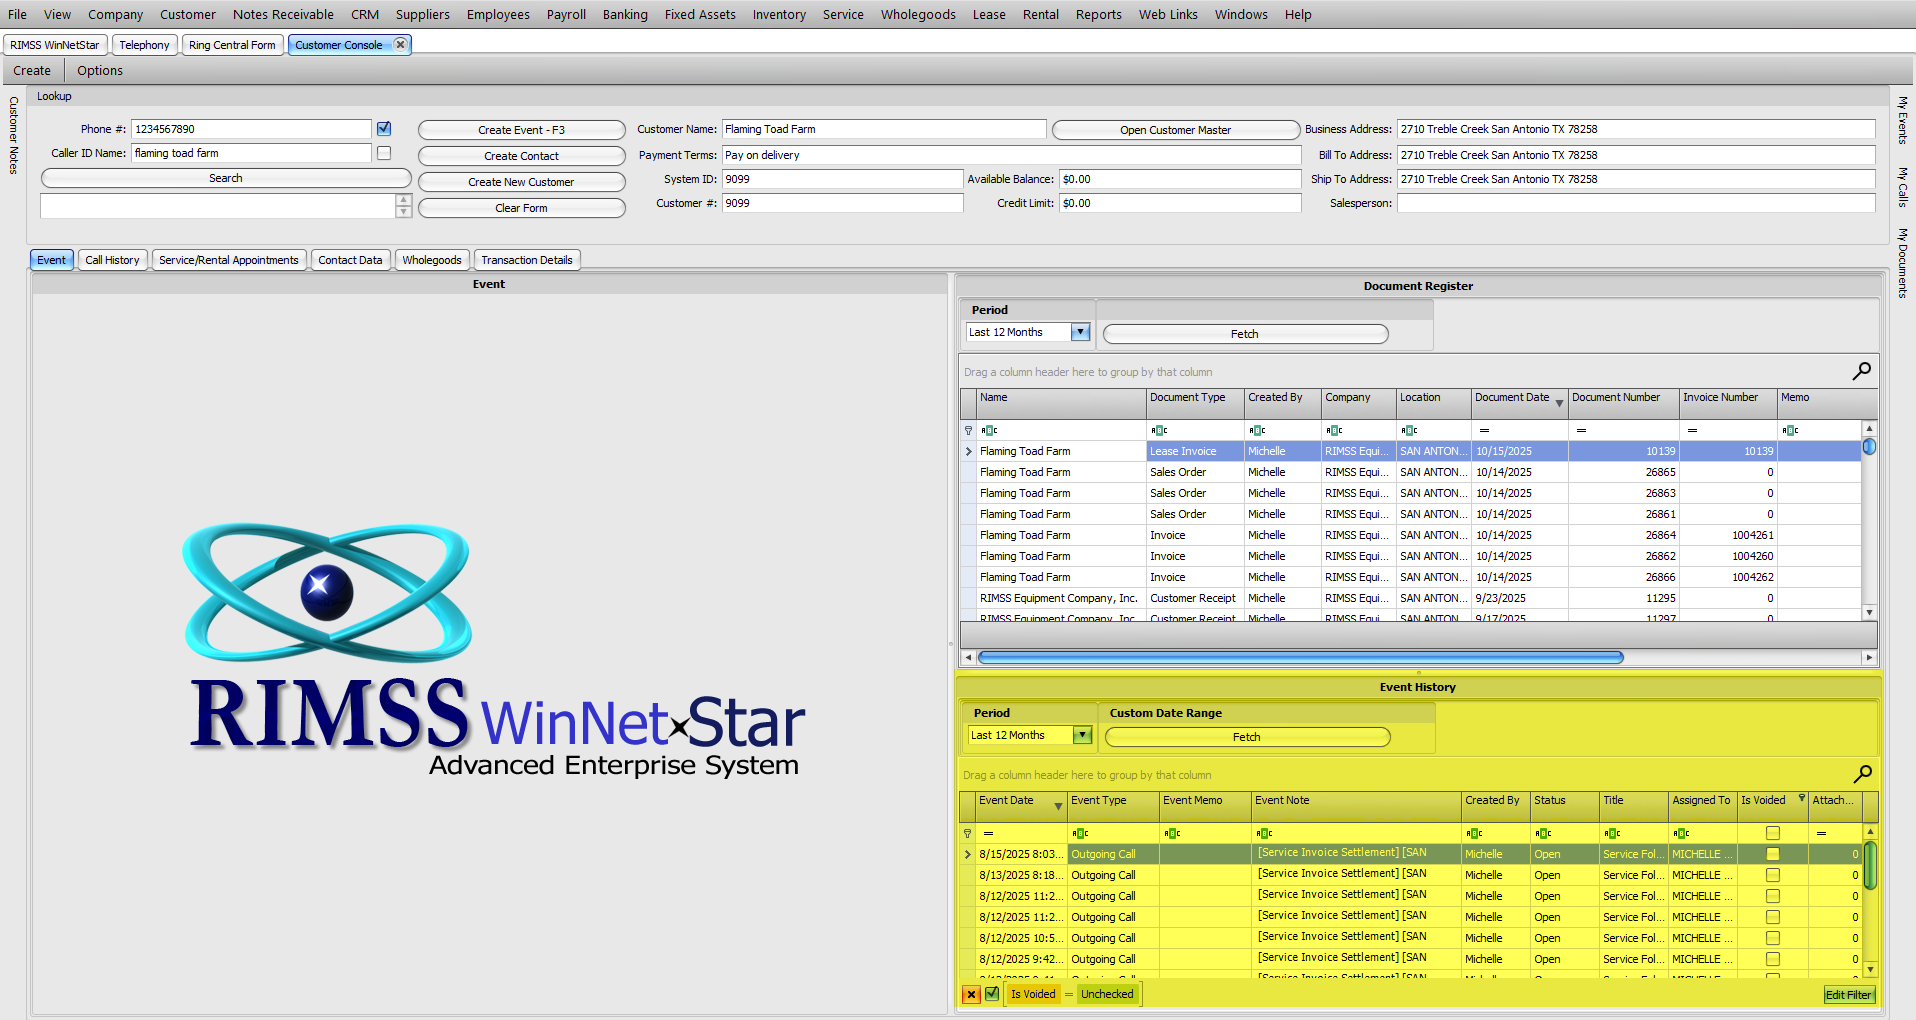Open the Document Register search magnifier
Viewport: 1916px width, 1020px height.
1861,371
